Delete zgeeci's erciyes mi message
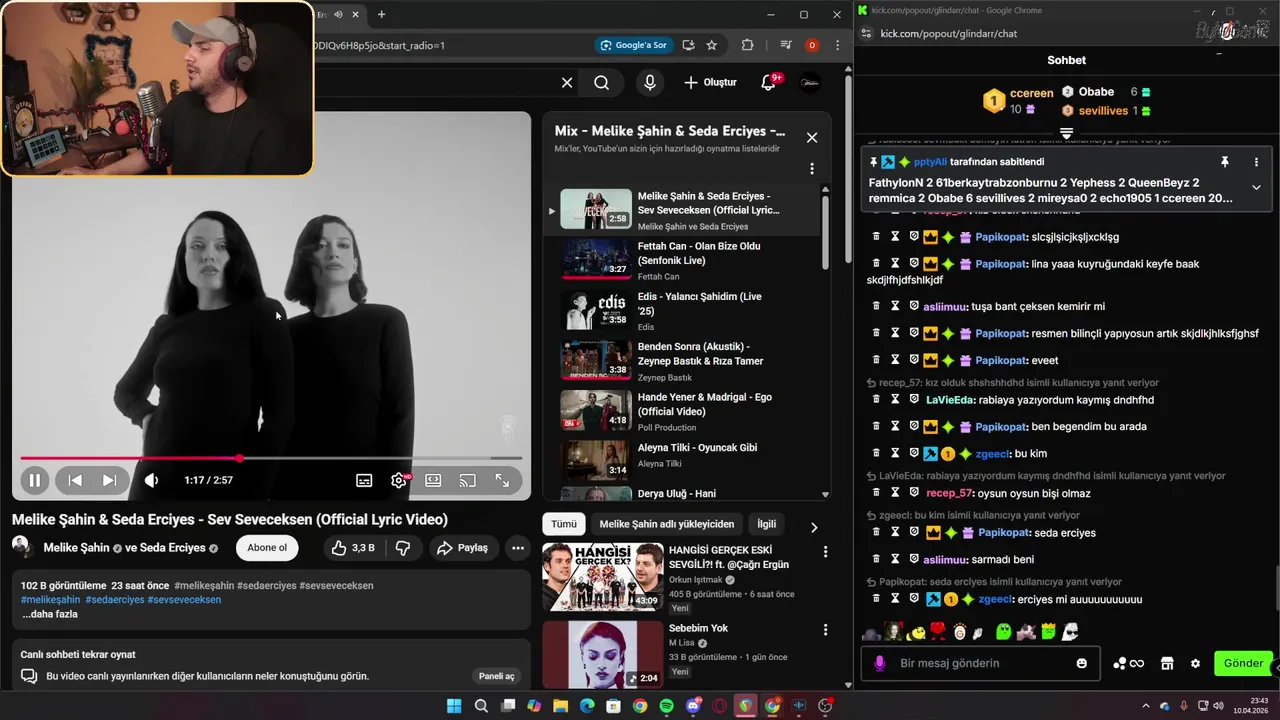This screenshot has width=1280, height=720. pyautogui.click(x=876, y=599)
